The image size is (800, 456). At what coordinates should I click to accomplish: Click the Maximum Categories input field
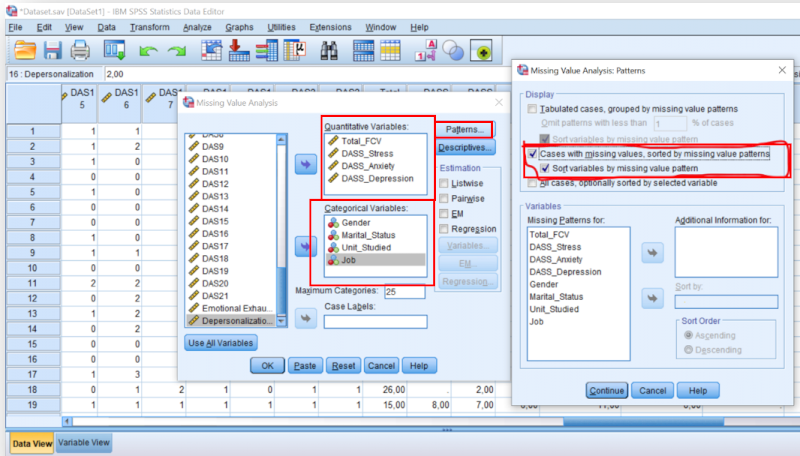coord(405,292)
